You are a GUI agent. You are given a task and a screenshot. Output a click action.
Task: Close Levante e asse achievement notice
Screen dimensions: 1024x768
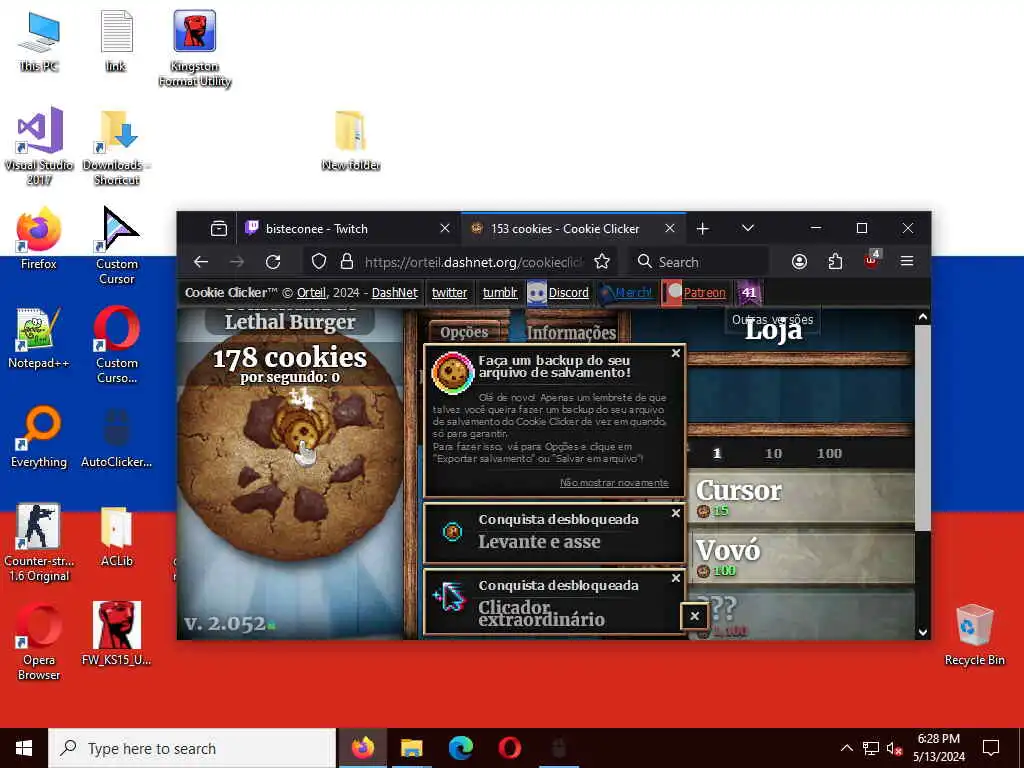pos(676,513)
